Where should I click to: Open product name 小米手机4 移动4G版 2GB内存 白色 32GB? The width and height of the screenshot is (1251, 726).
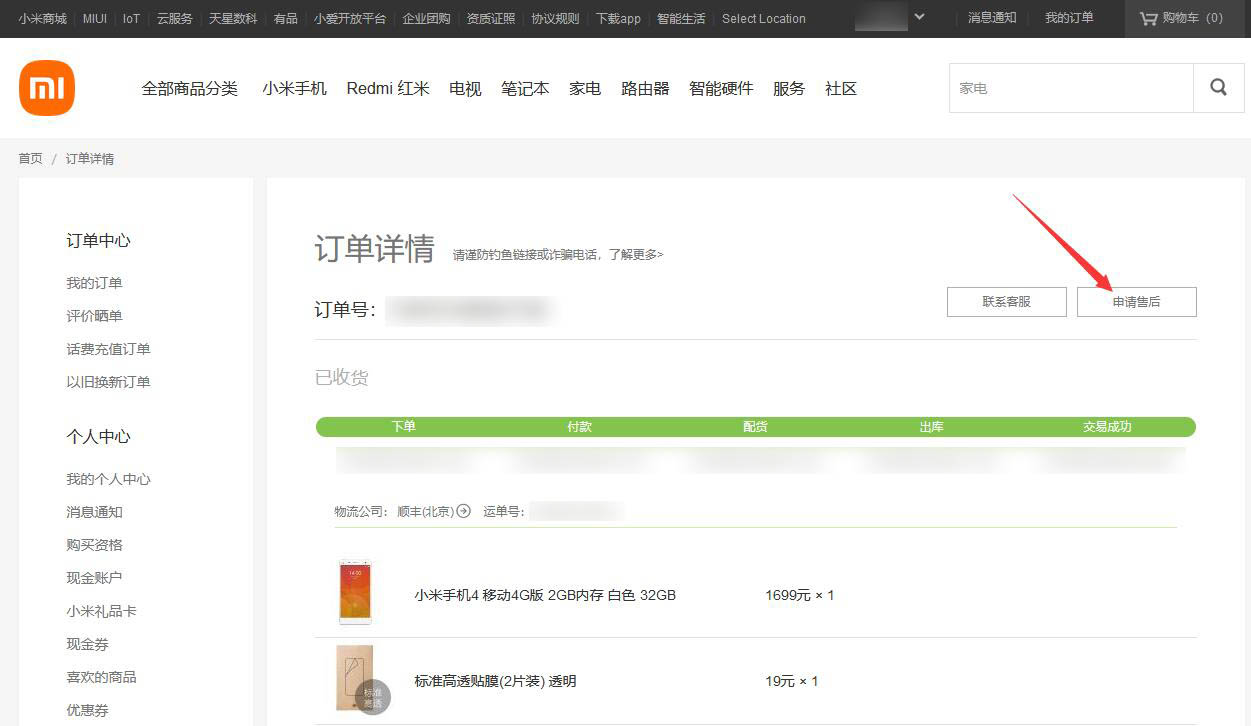pyautogui.click(x=545, y=595)
